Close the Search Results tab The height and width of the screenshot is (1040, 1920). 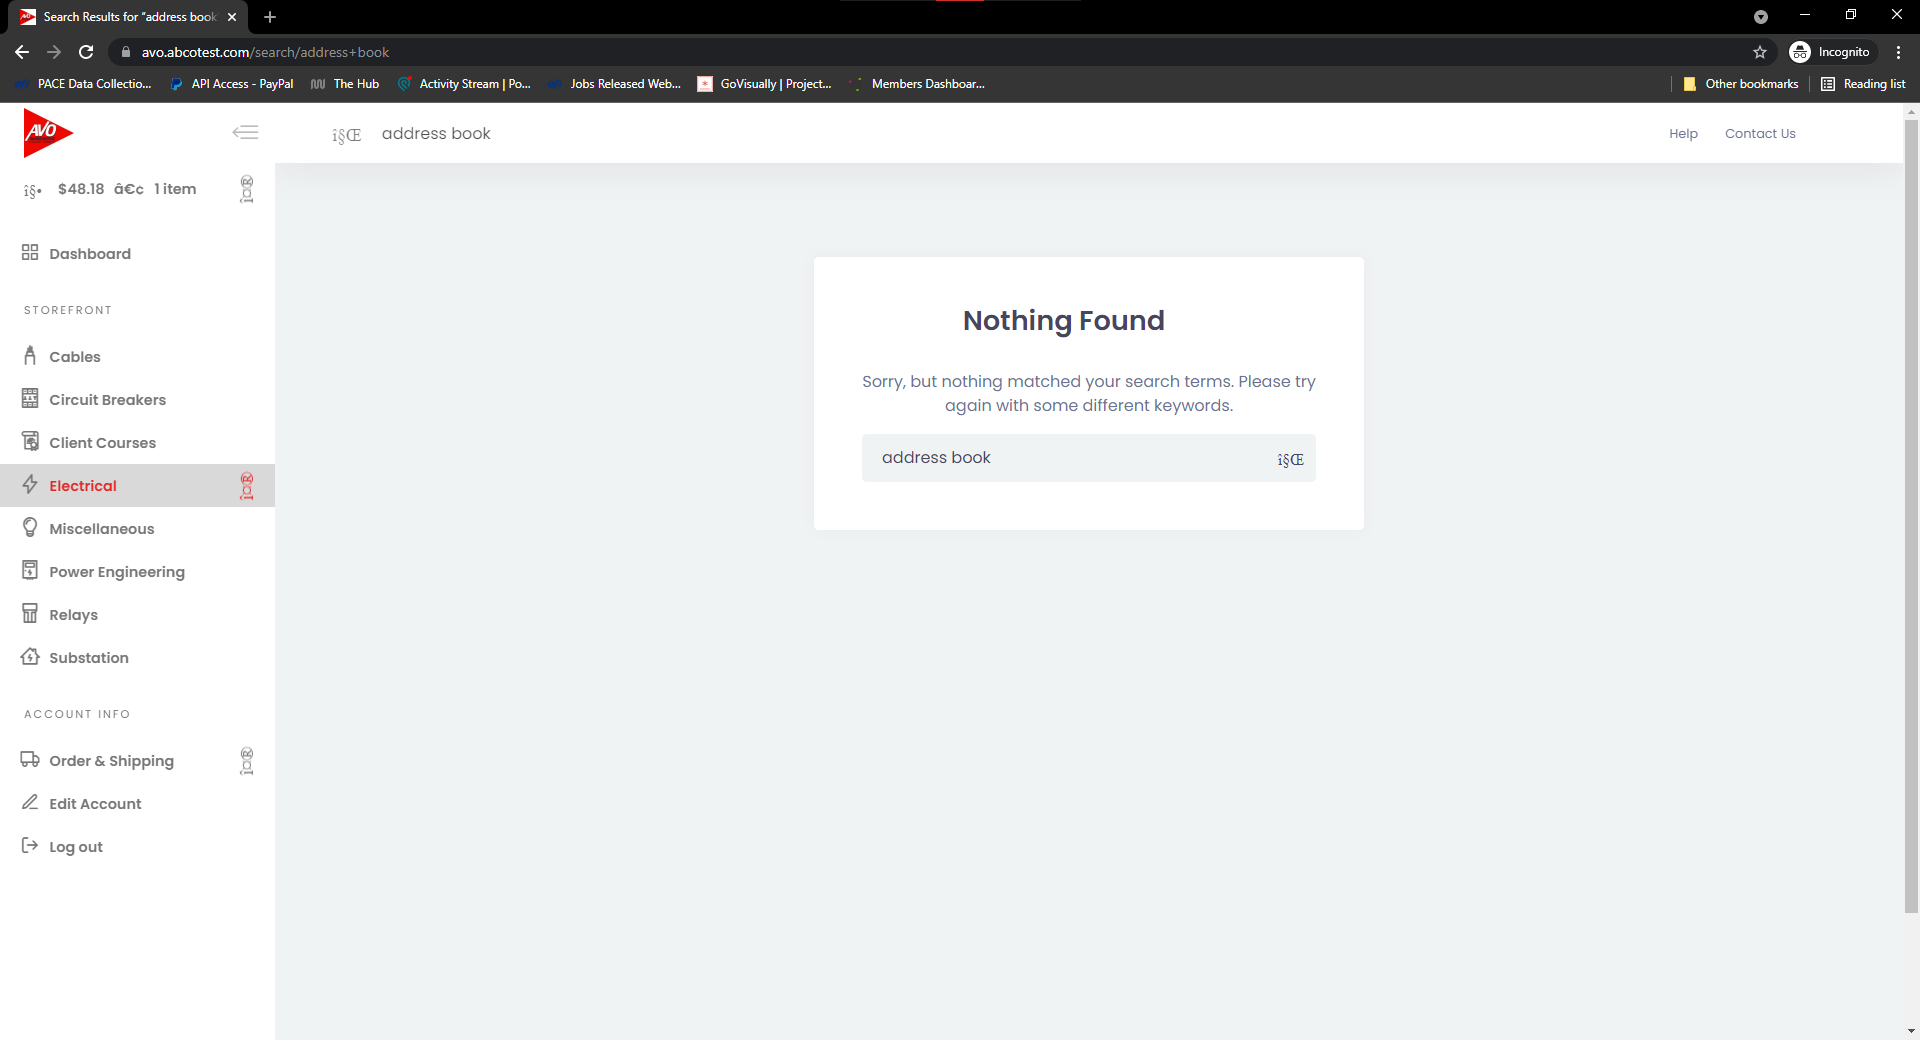click(232, 17)
